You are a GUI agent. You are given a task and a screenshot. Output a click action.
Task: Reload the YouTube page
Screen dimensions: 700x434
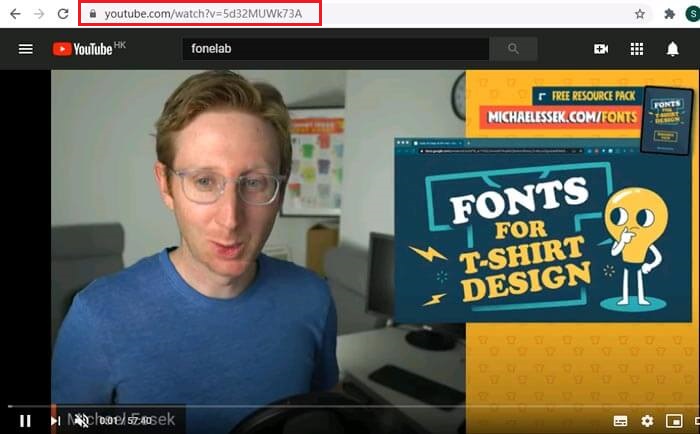click(x=63, y=14)
